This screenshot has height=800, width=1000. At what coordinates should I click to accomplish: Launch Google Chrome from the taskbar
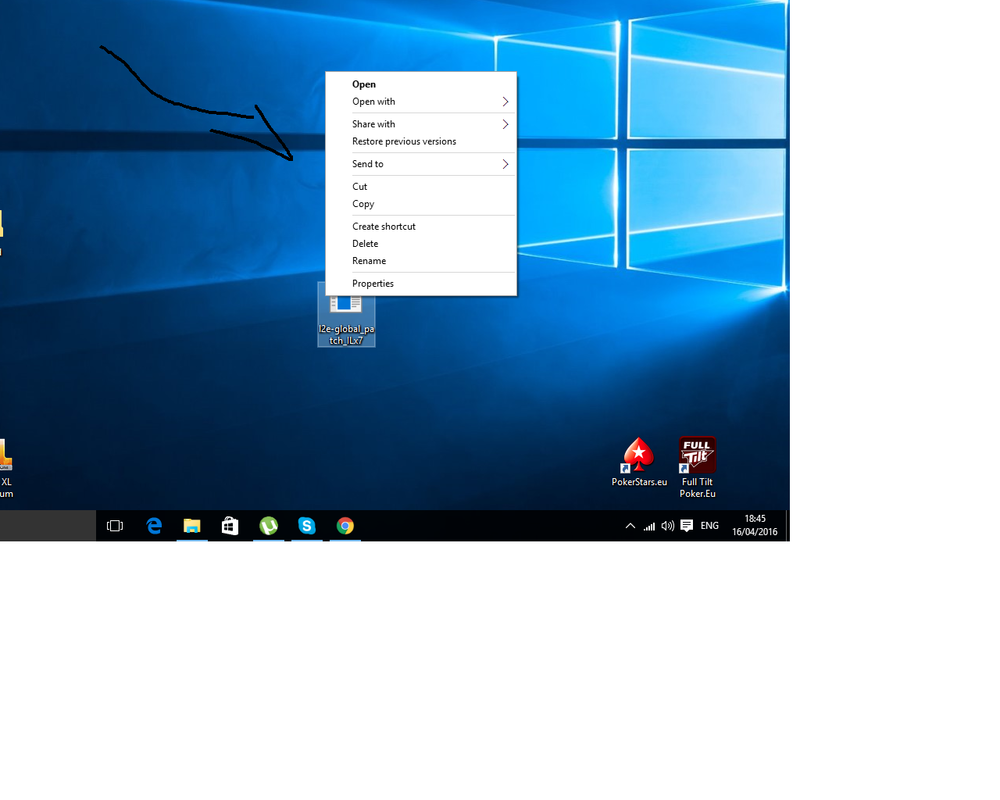tap(345, 526)
